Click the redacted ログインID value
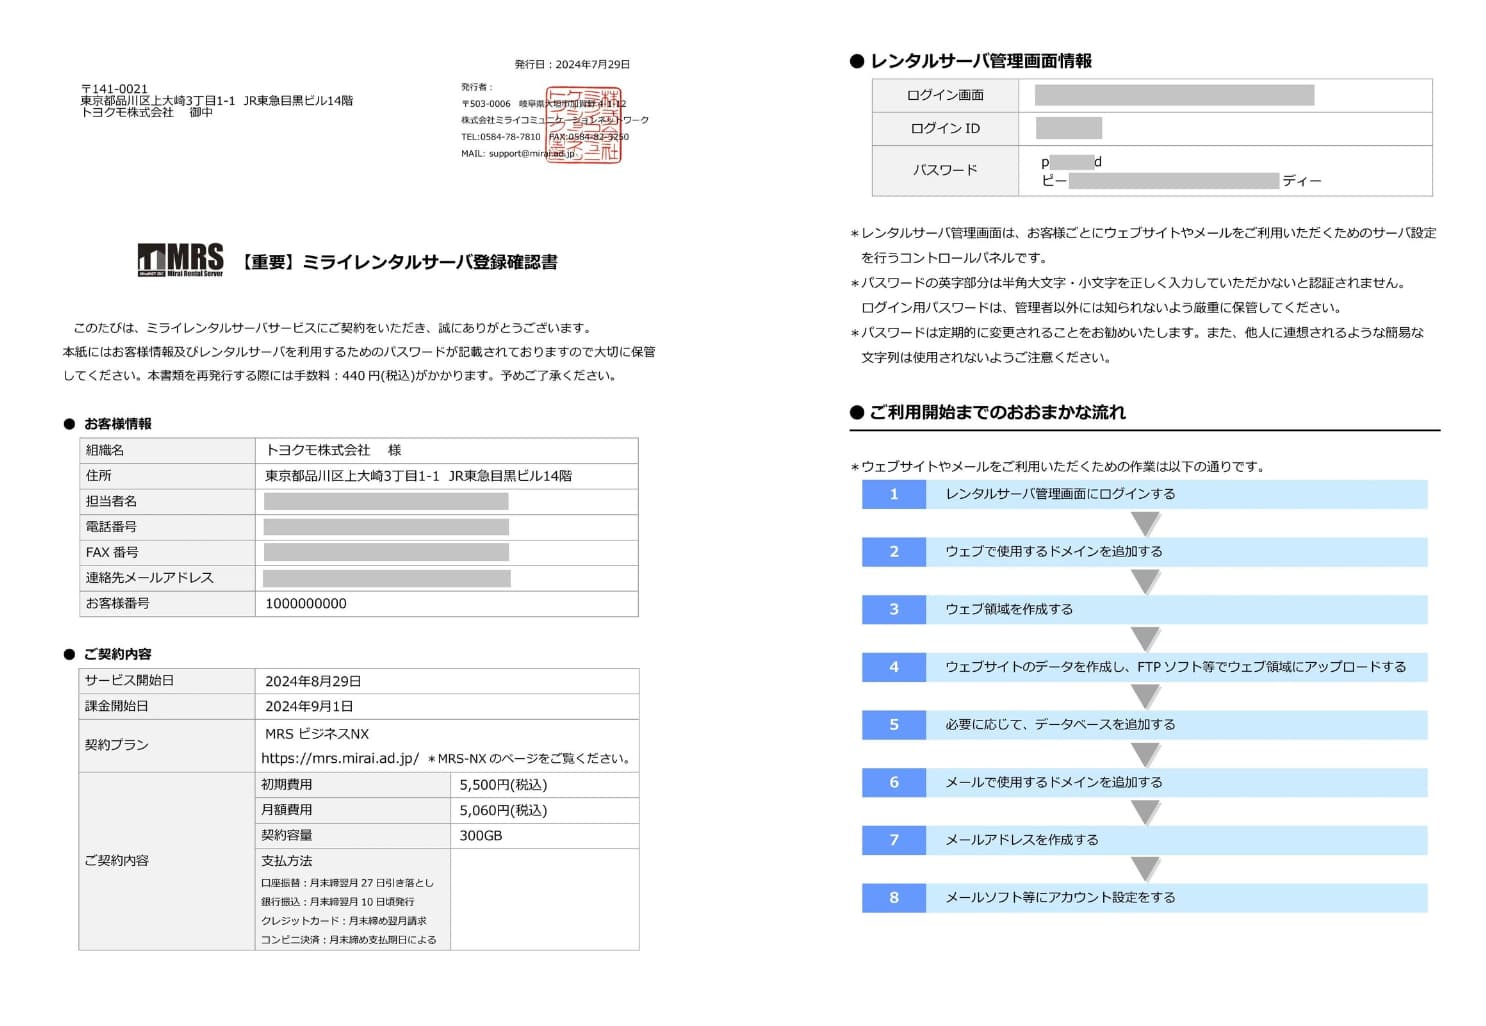Screen dimensions: 1486x1026 click(x=1068, y=128)
